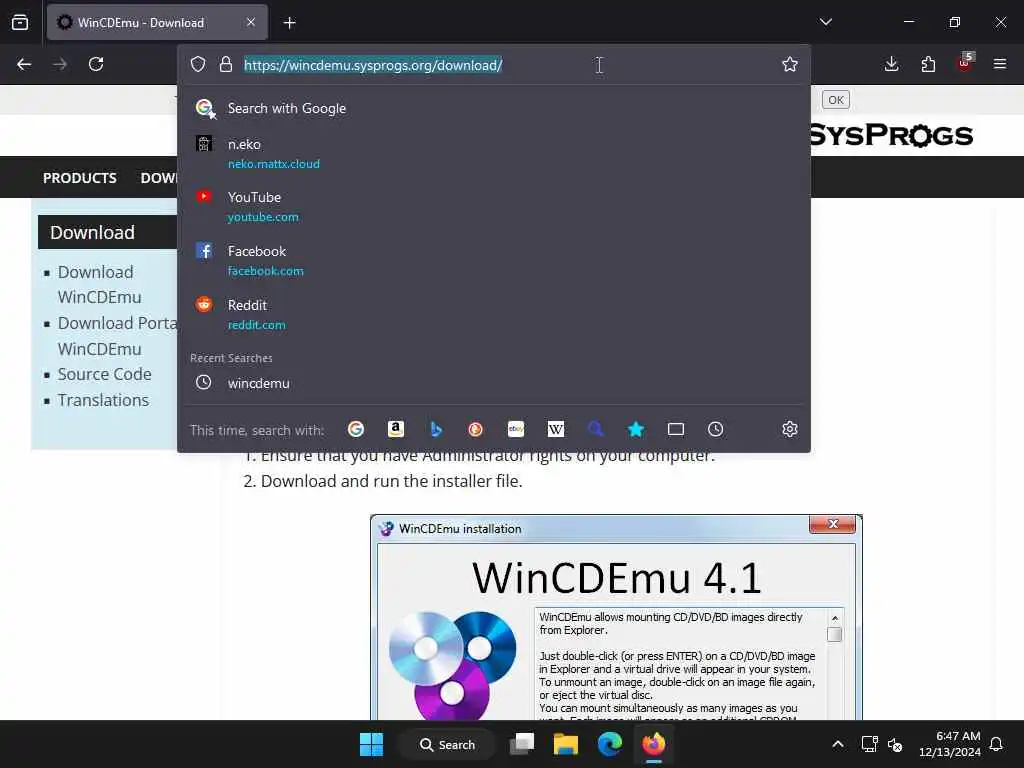The image size is (1024, 768).
Task: Open the Firefox downloads panel
Action: pyautogui.click(x=891, y=64)
